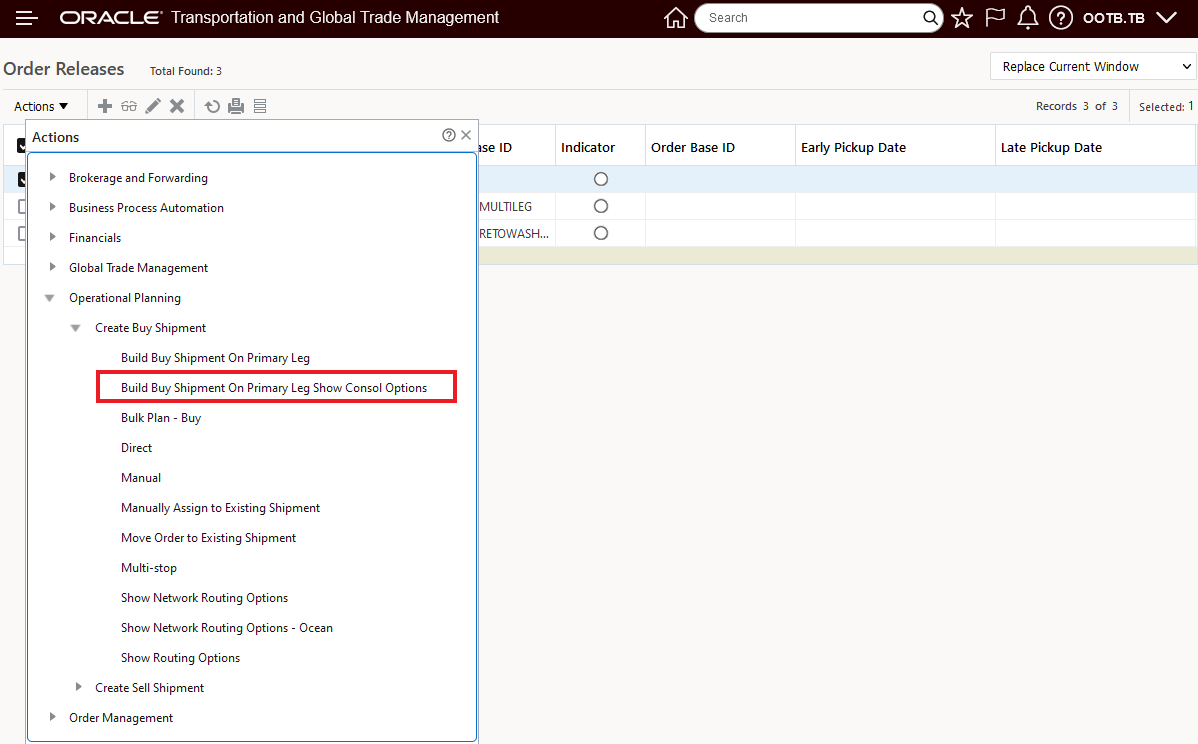1198x744 pixels.
Task: Expand Business Process Automation node
Action: click(x=52, y=207)
